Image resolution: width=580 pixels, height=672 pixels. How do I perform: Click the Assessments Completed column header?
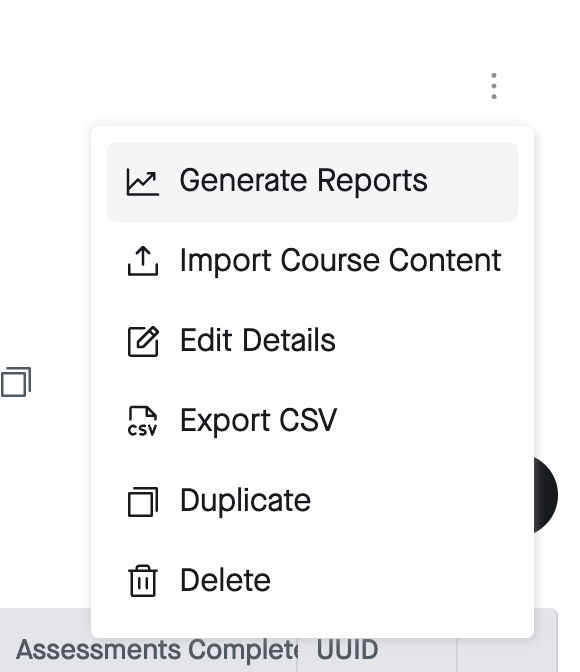point(148,650)
